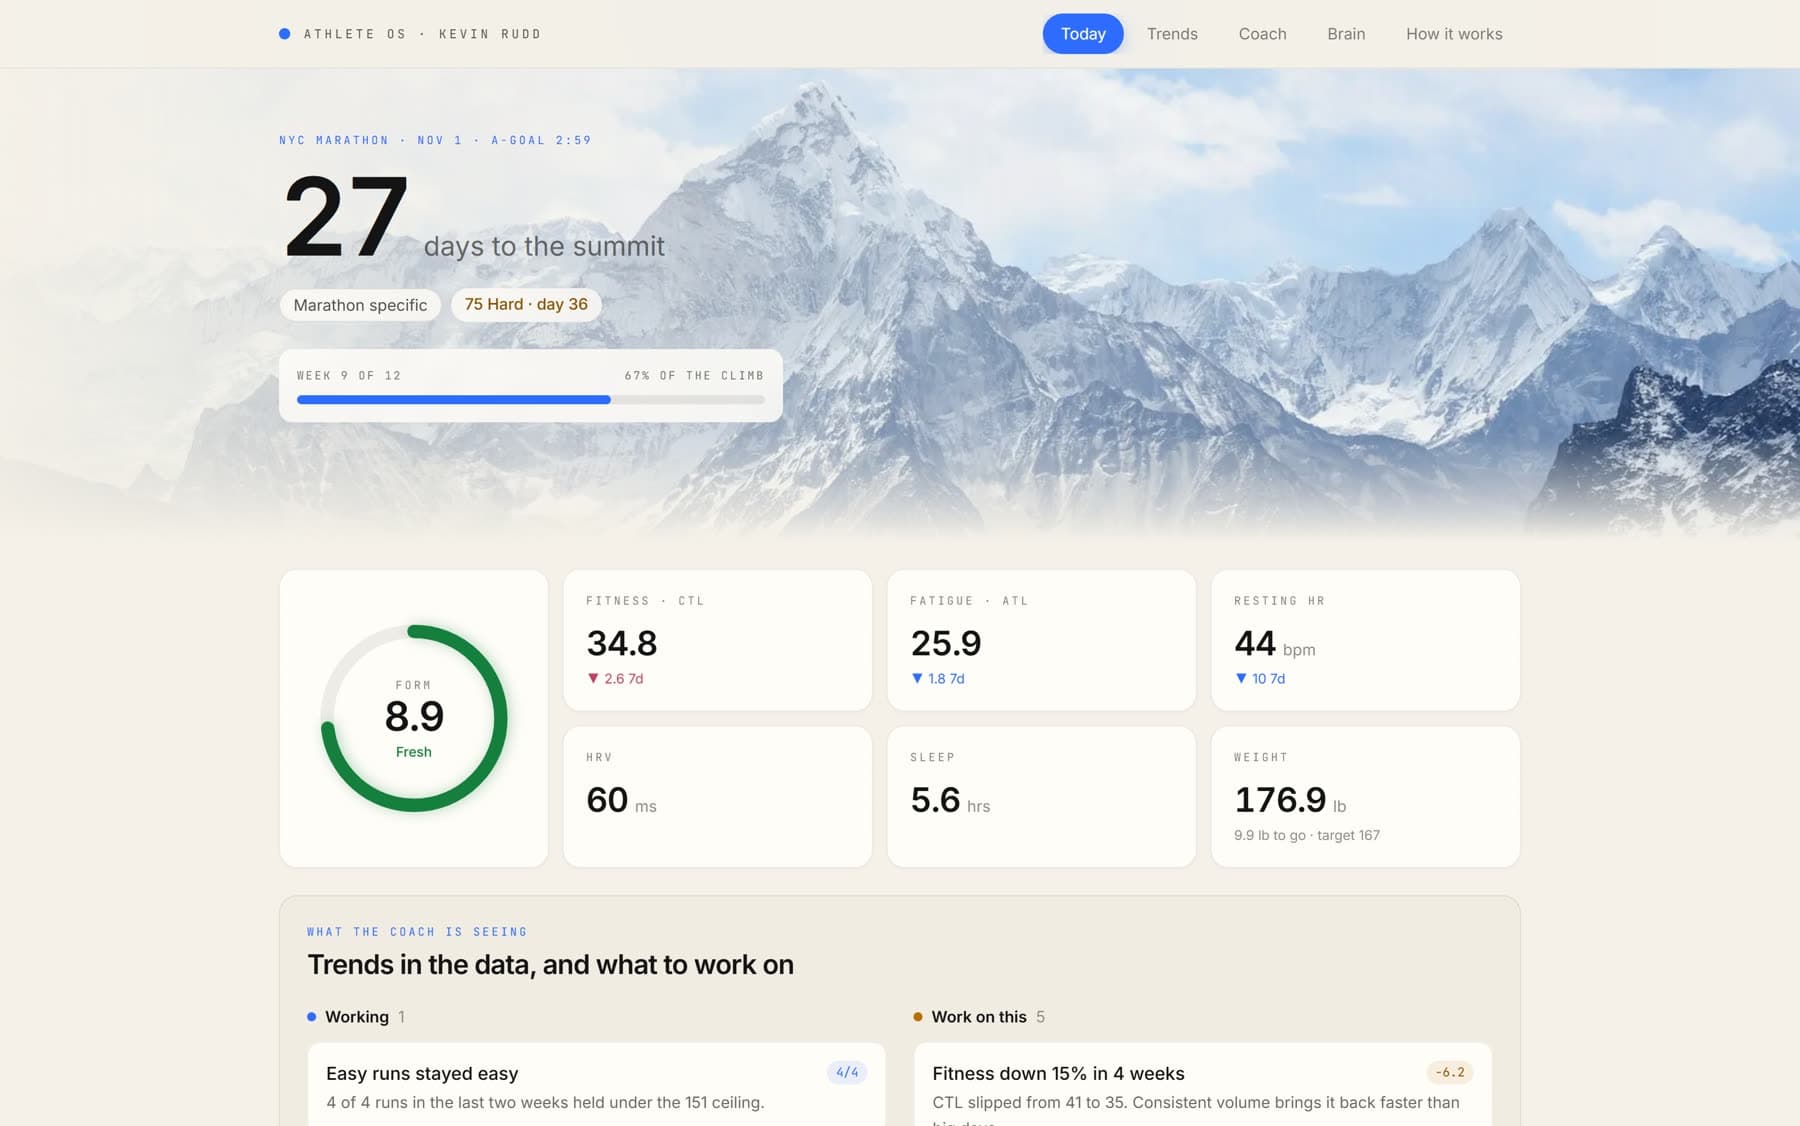Image resolution: width=1800 pixels, height=1126 pixels.
Task: Open How it works page
Action: pyautogui.click(x=1454, y=34)
